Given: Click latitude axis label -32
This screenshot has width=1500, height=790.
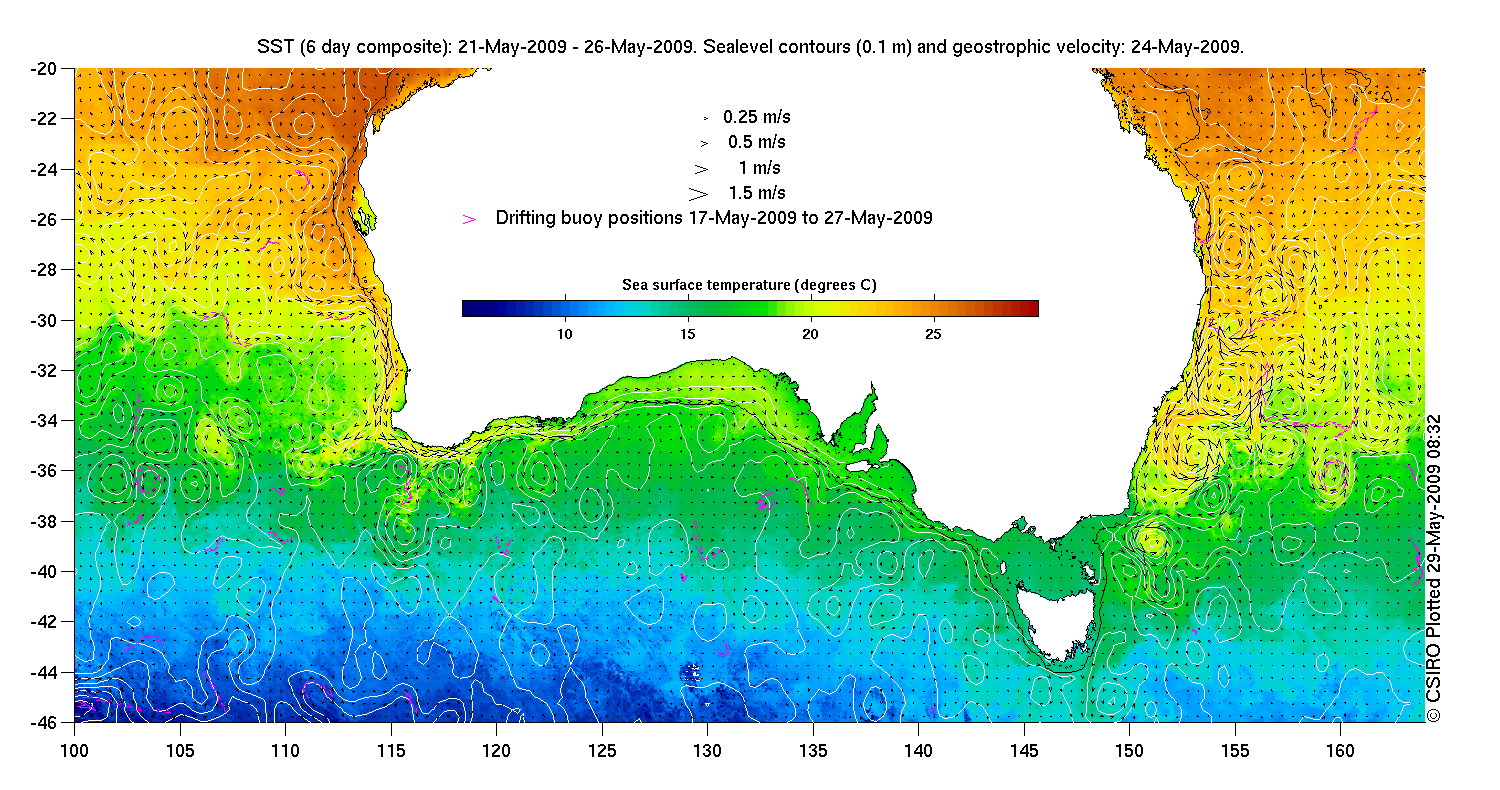Looking at the screenshot, I should 45,370.
